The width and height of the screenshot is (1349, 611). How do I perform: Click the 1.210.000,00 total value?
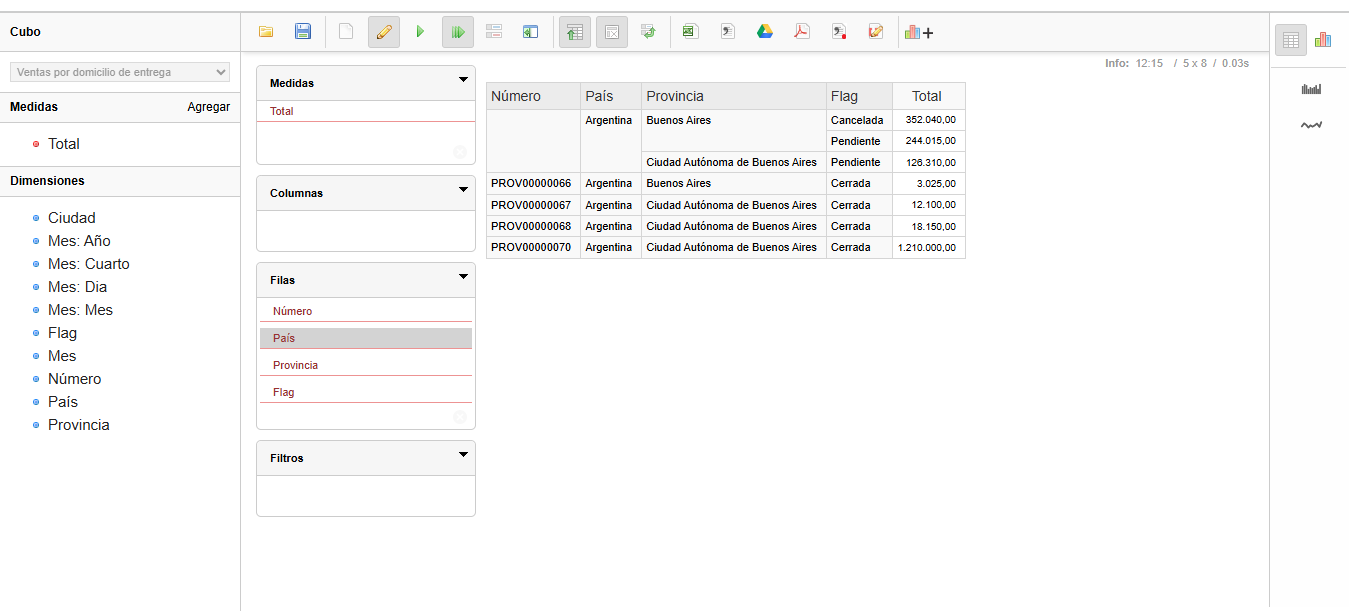tap(929, 247)
